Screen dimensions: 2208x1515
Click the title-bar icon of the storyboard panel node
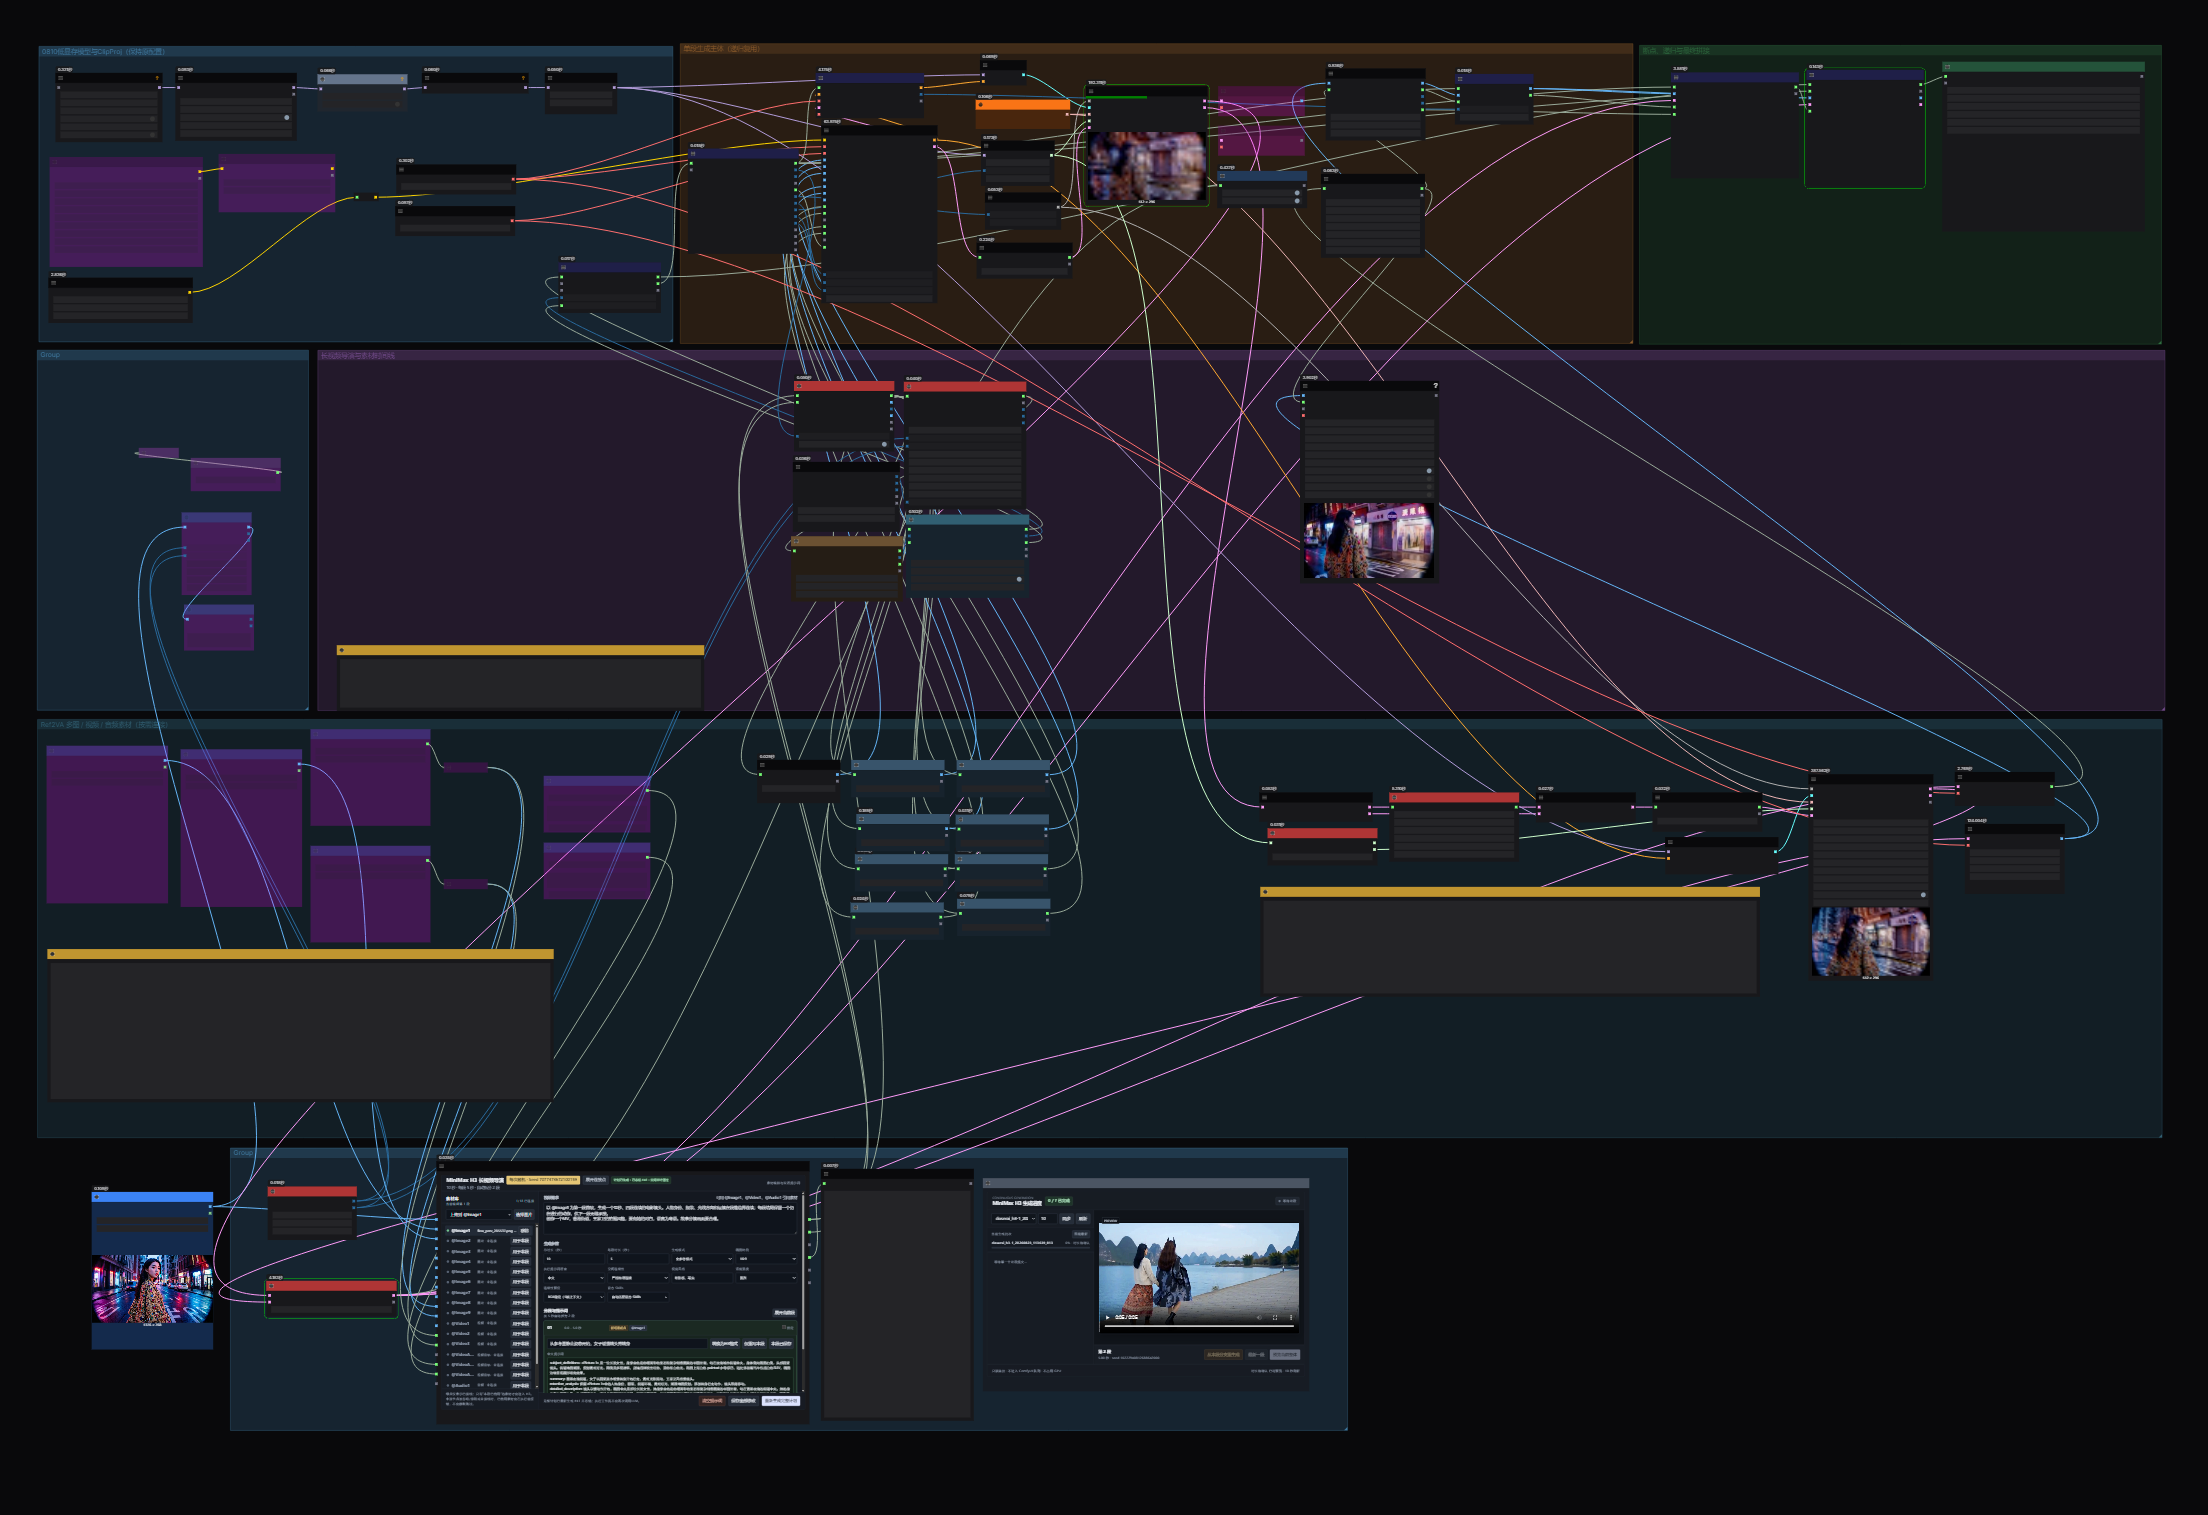[441, 1166]
